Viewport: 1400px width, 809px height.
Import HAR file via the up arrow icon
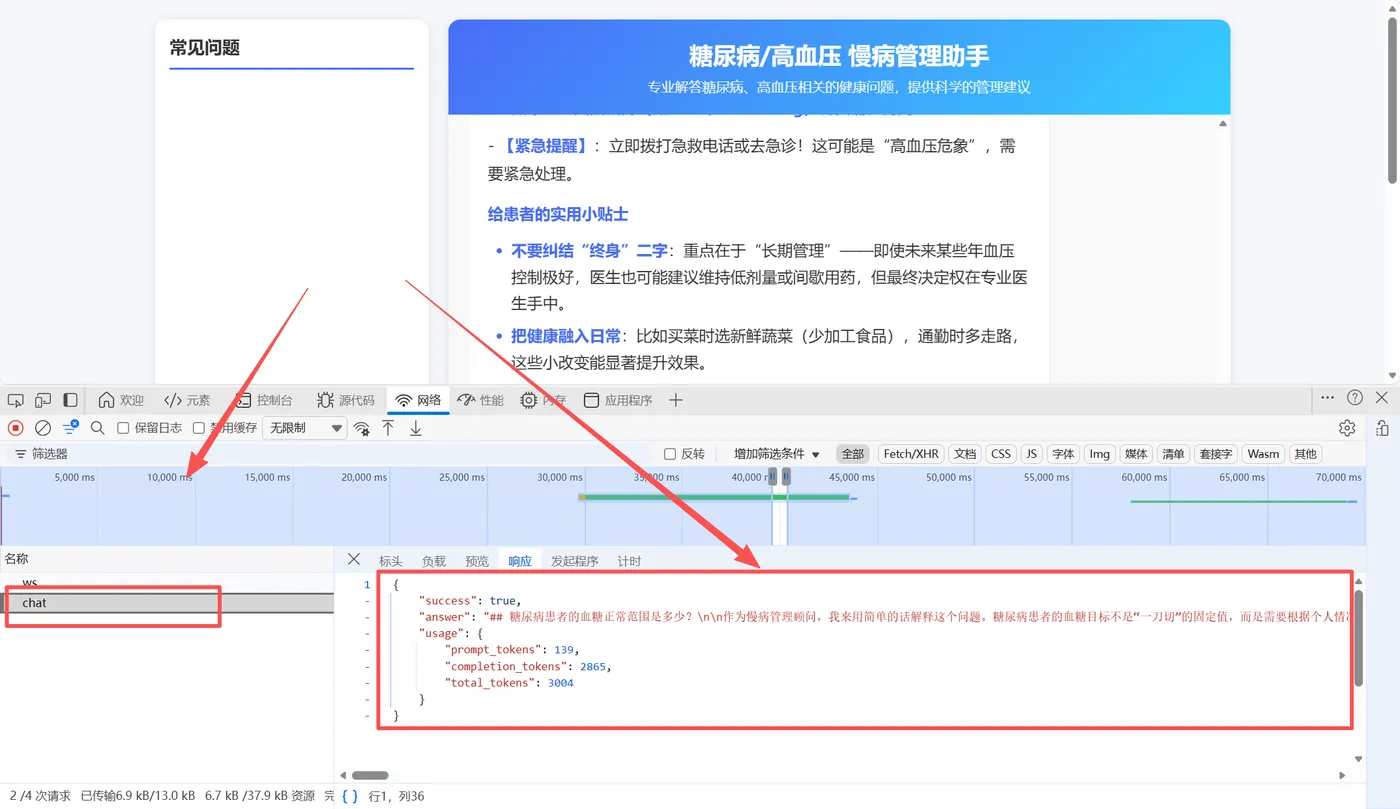(x=388, y=427)
